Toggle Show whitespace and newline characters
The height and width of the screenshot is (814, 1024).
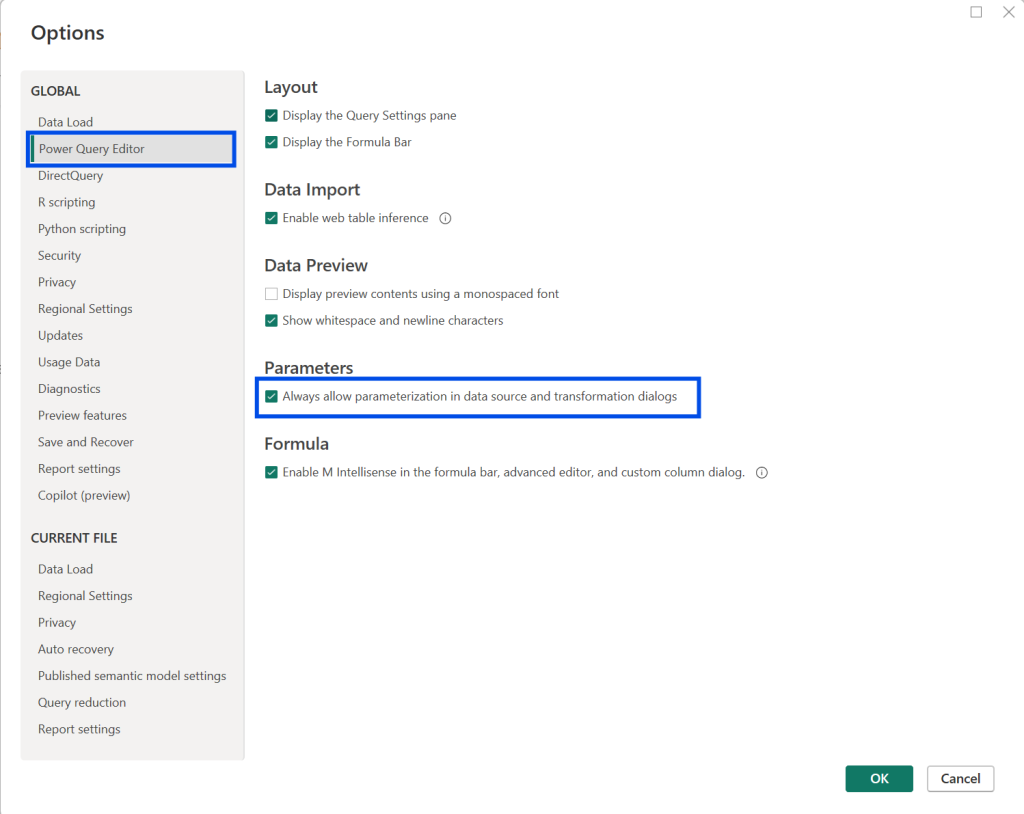point(271,321)
